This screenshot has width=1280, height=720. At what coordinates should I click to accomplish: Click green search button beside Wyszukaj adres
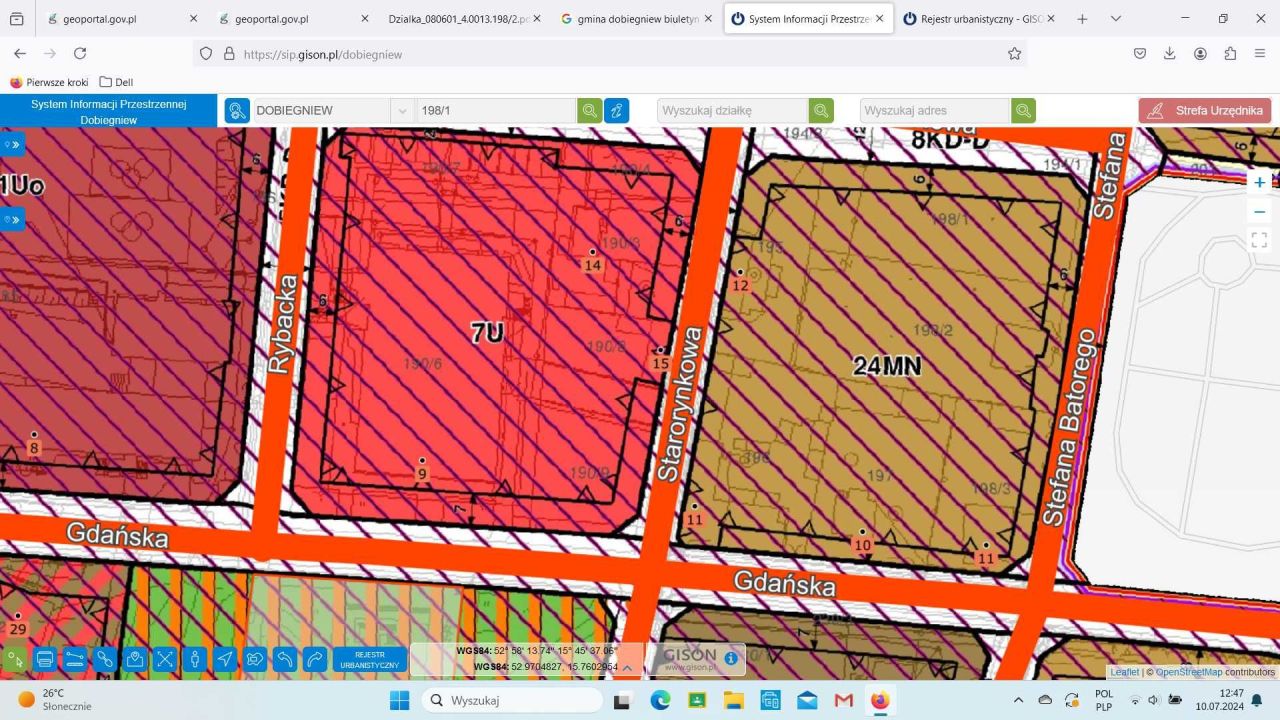(1023, 111)
